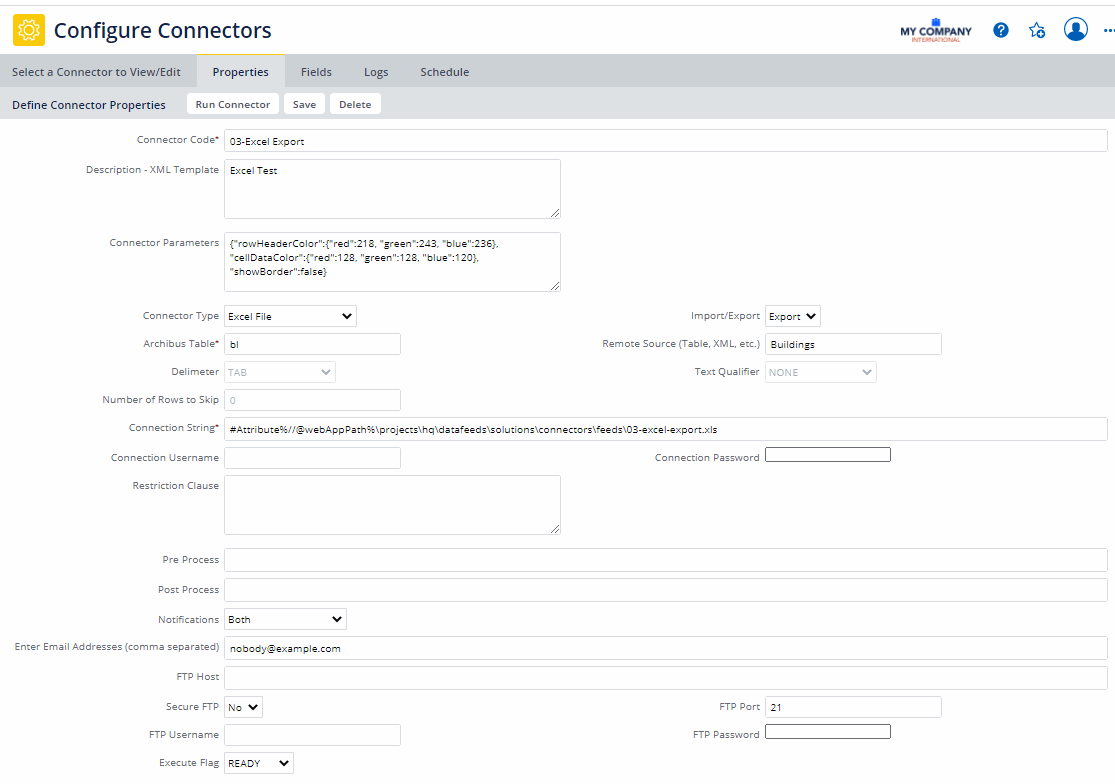The width and height of the screenshot is (1115, 784).
Task: Open the Logs tab
Action: pos(376,72)
